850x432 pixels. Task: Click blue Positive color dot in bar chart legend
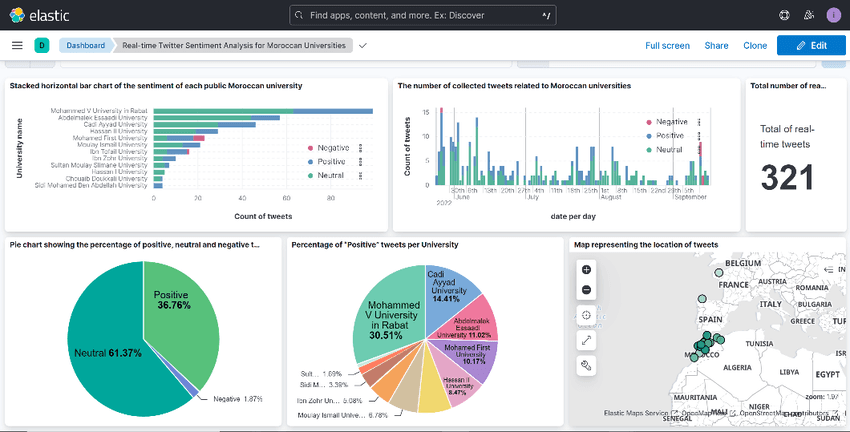pos(311,162)
